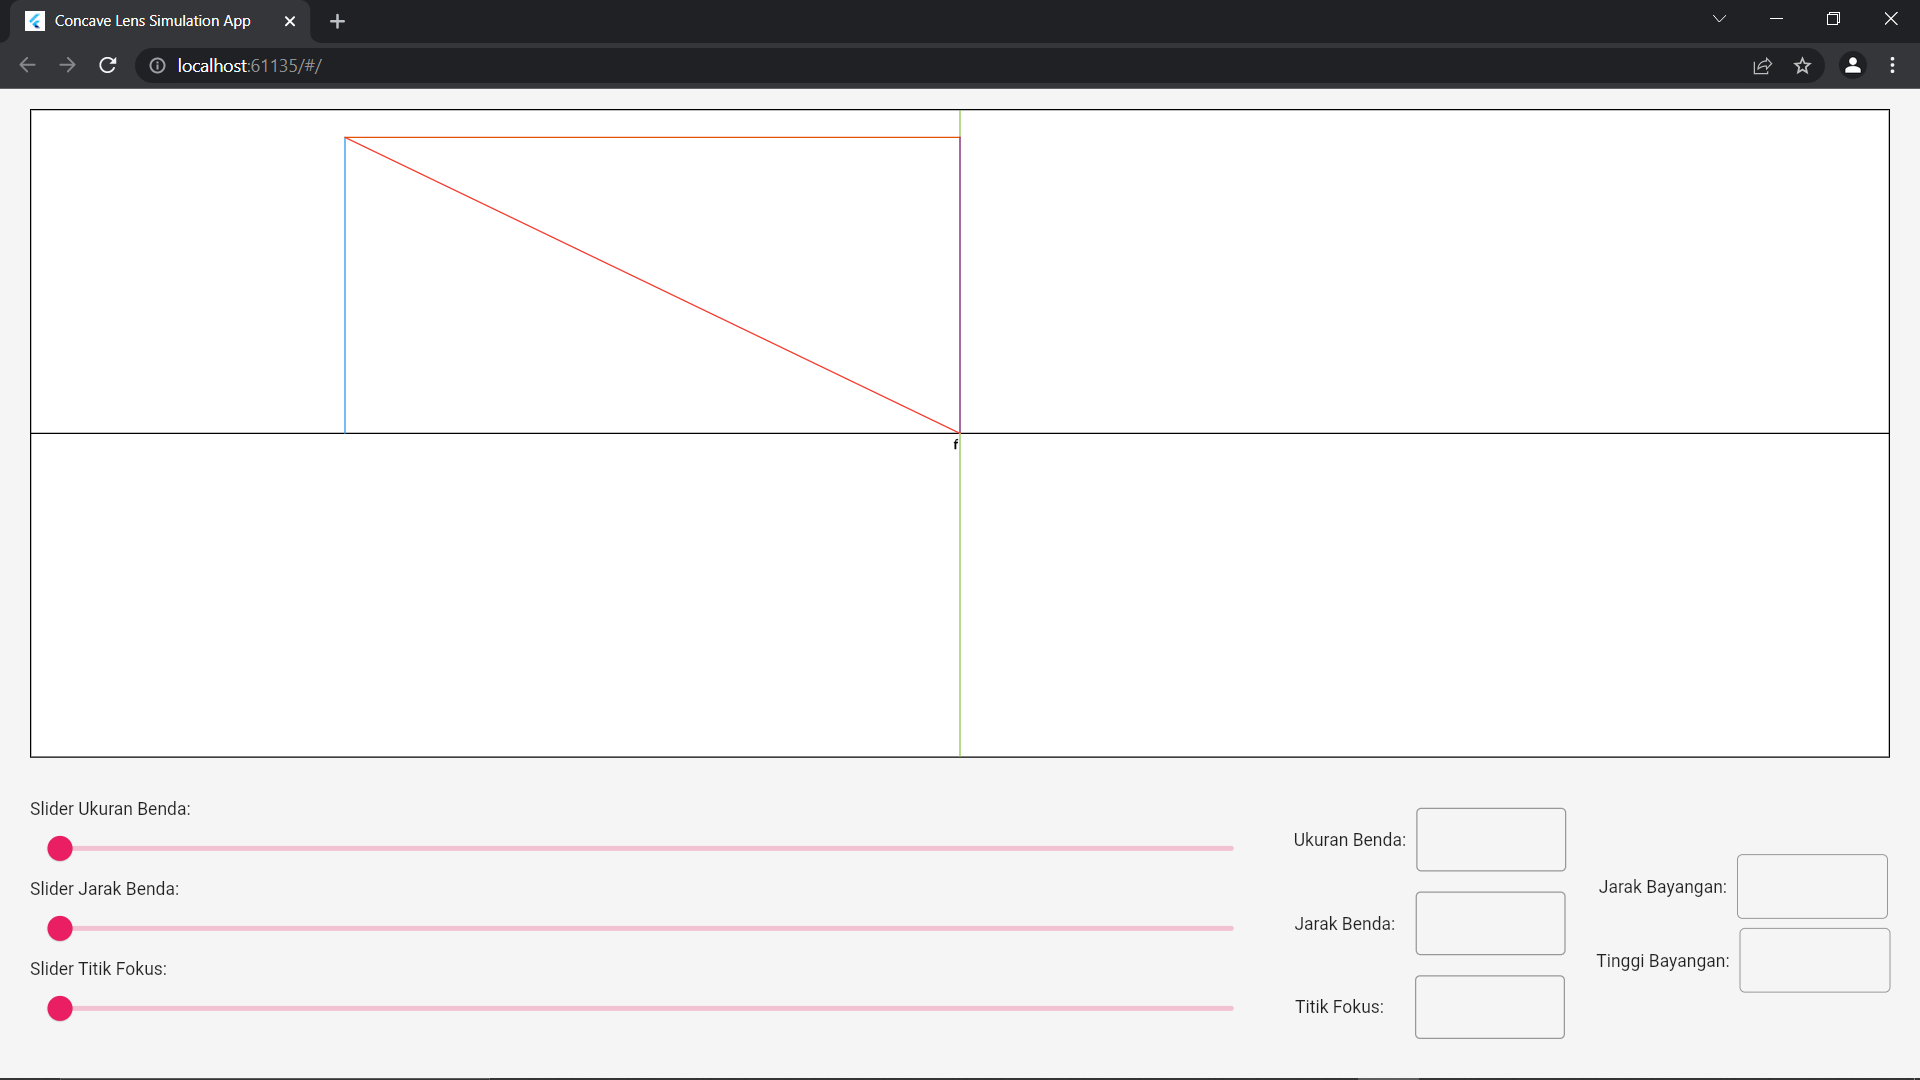Screen dimensions: 1920x1080
Task: Click the browser reload icon
Action: pyautogui.click(x=107, y=65)
